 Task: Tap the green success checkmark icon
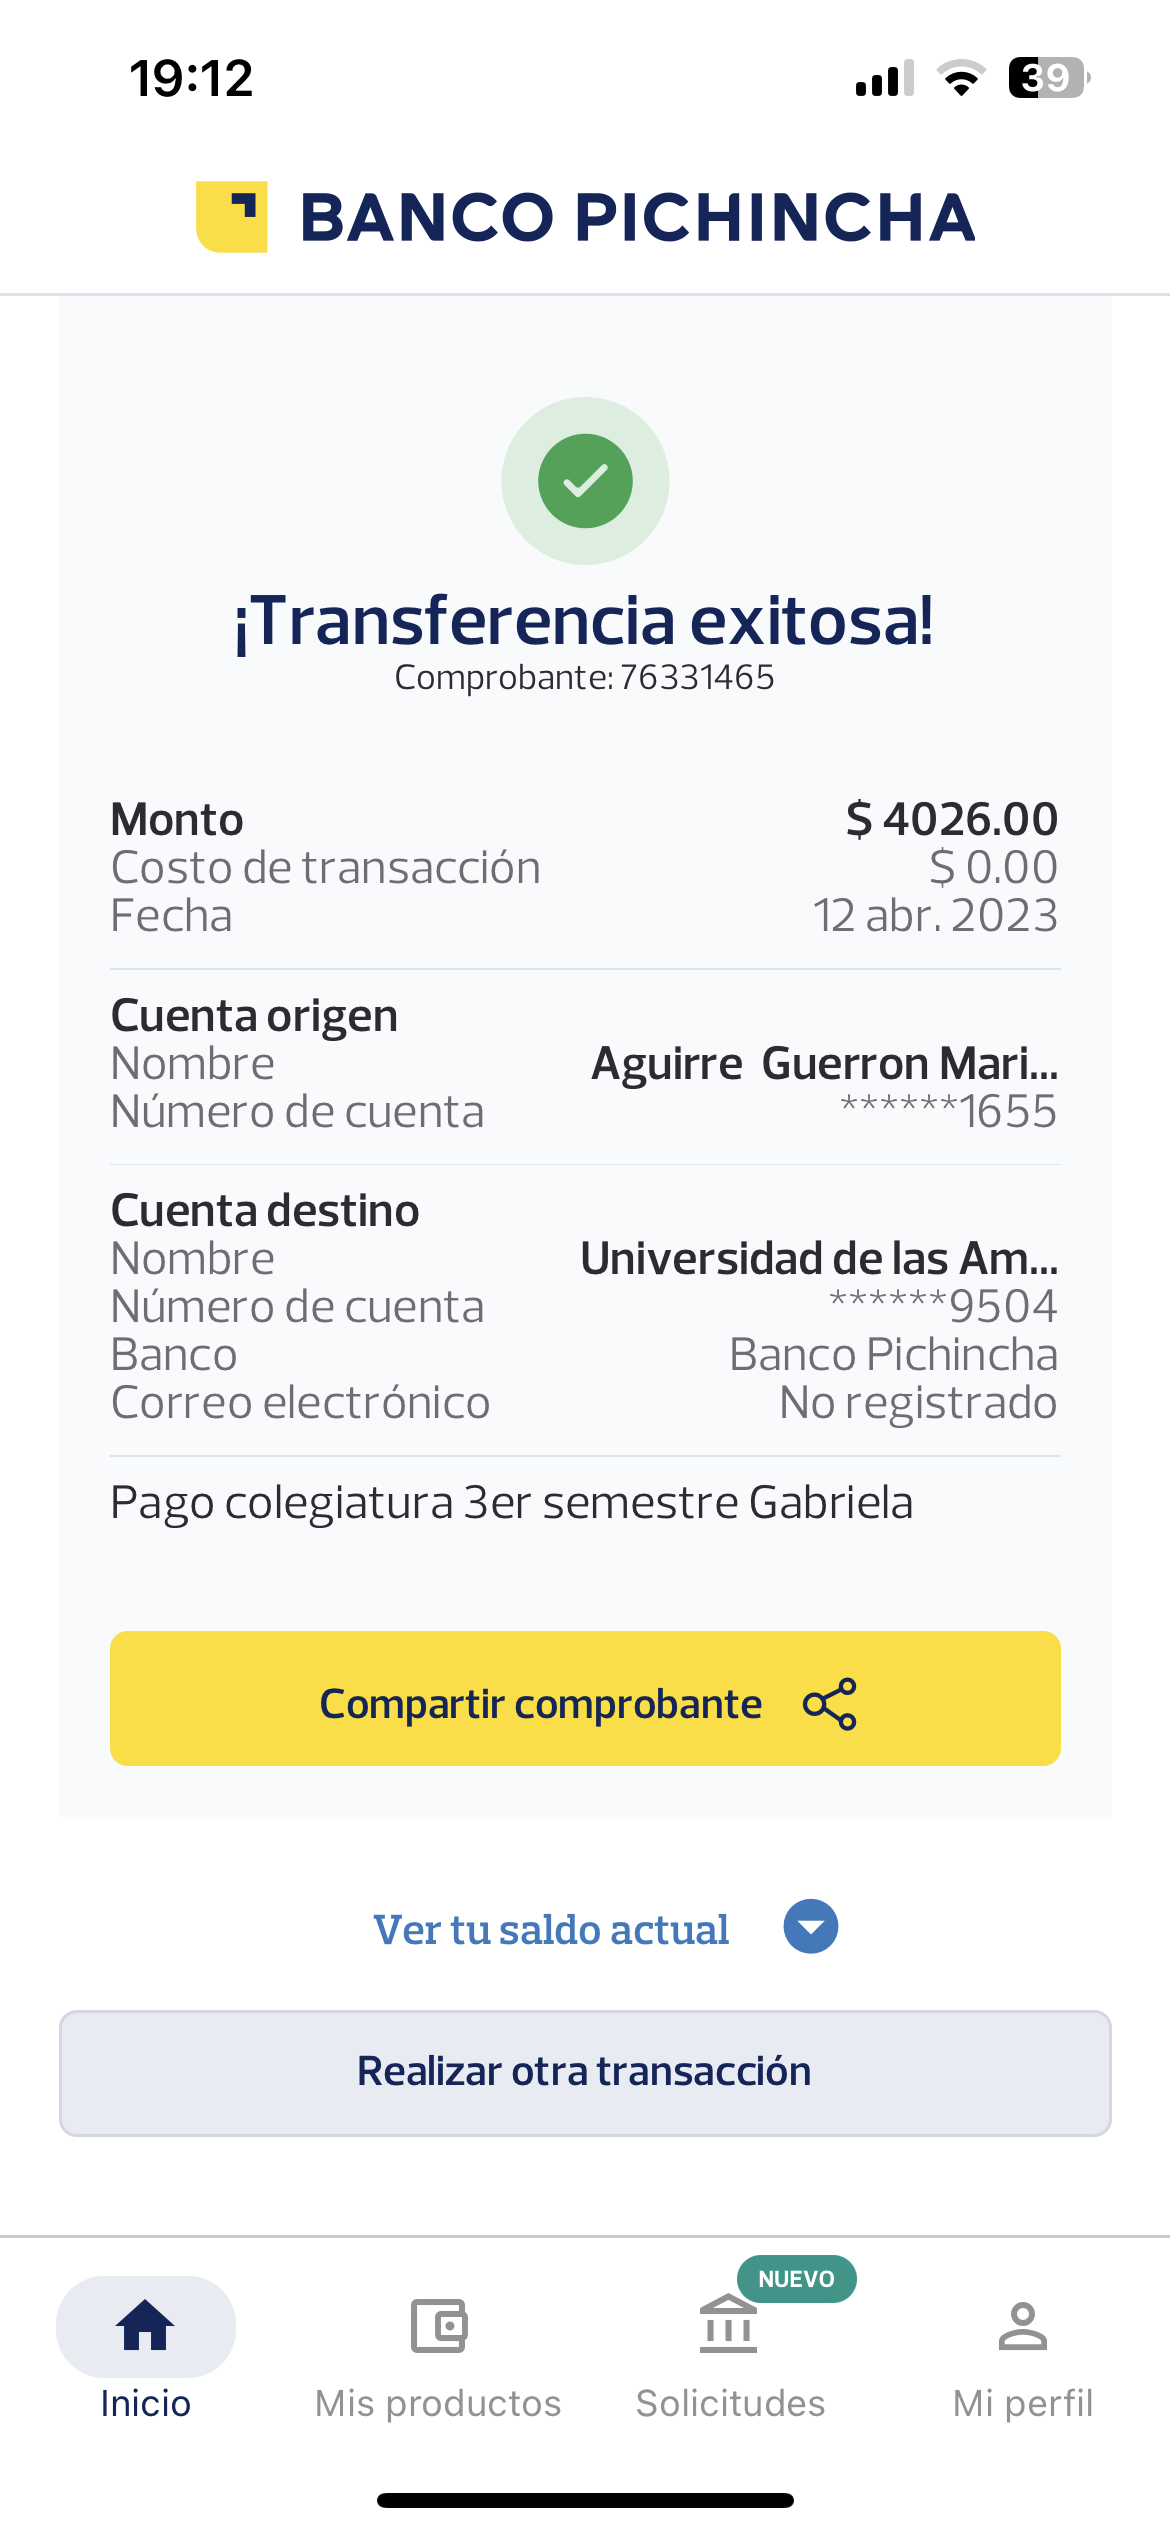(585, 481)
